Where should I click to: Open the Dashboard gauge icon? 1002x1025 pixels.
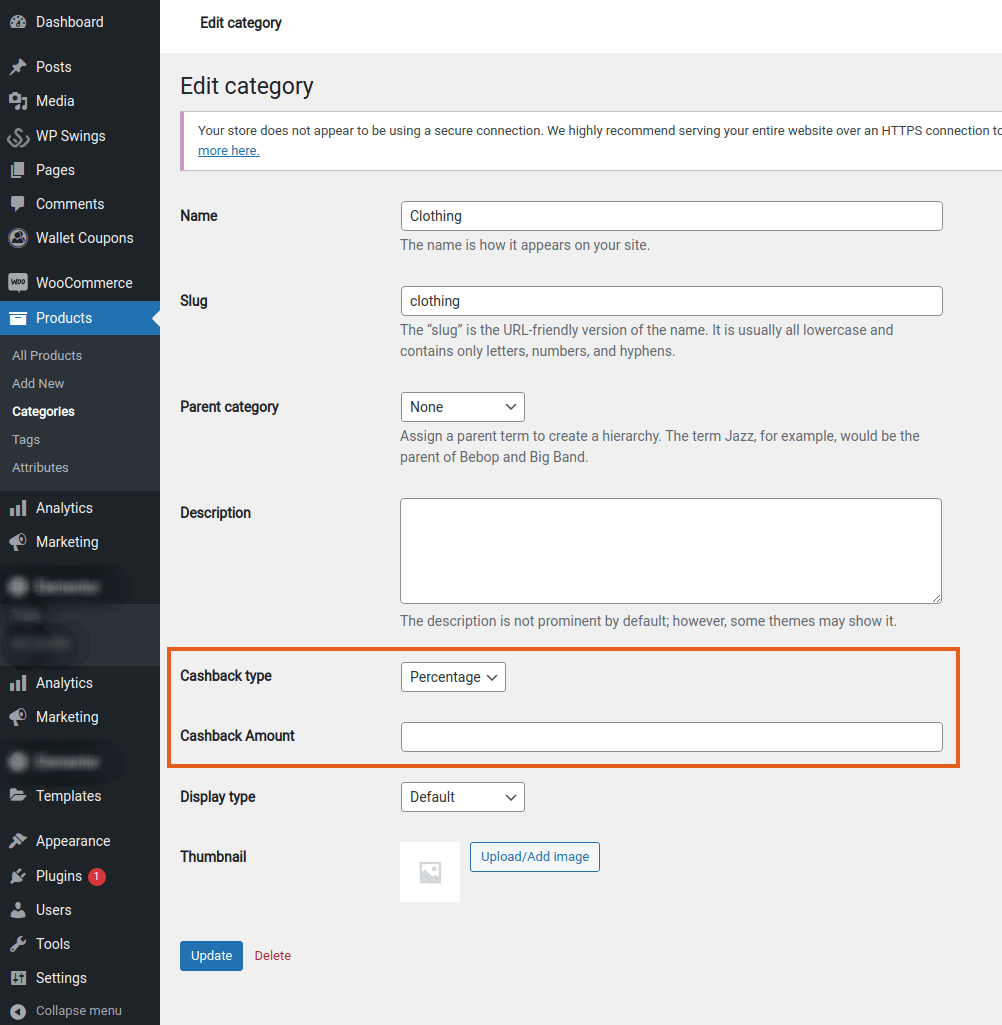click(x=18, y=22)
